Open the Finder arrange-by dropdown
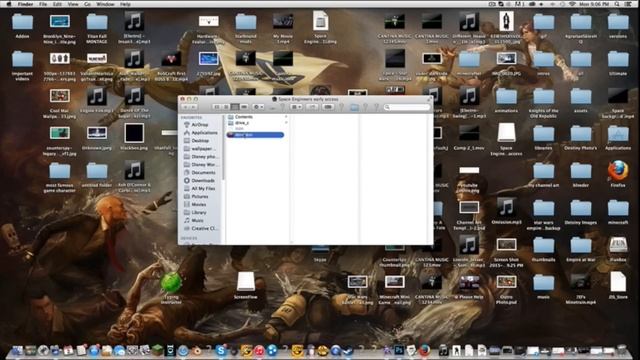 296,107
